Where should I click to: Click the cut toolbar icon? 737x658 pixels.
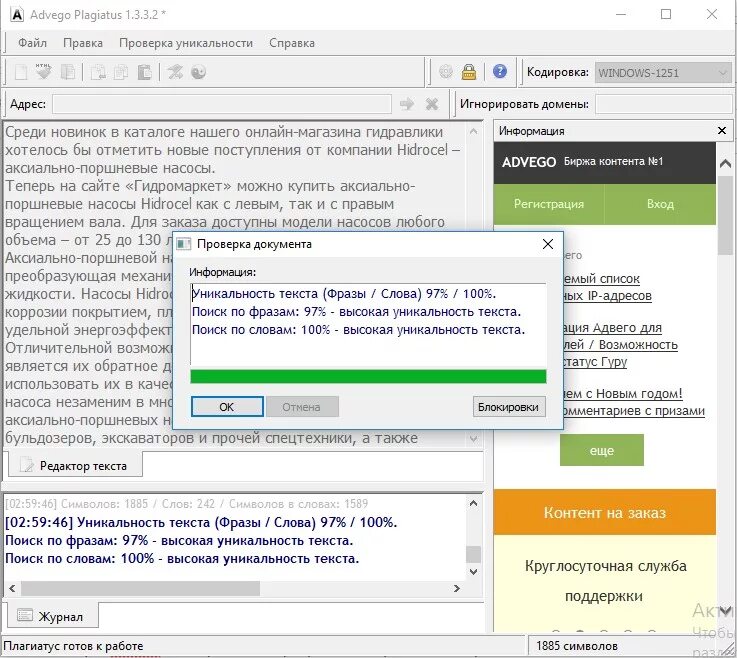pos(98,72)
